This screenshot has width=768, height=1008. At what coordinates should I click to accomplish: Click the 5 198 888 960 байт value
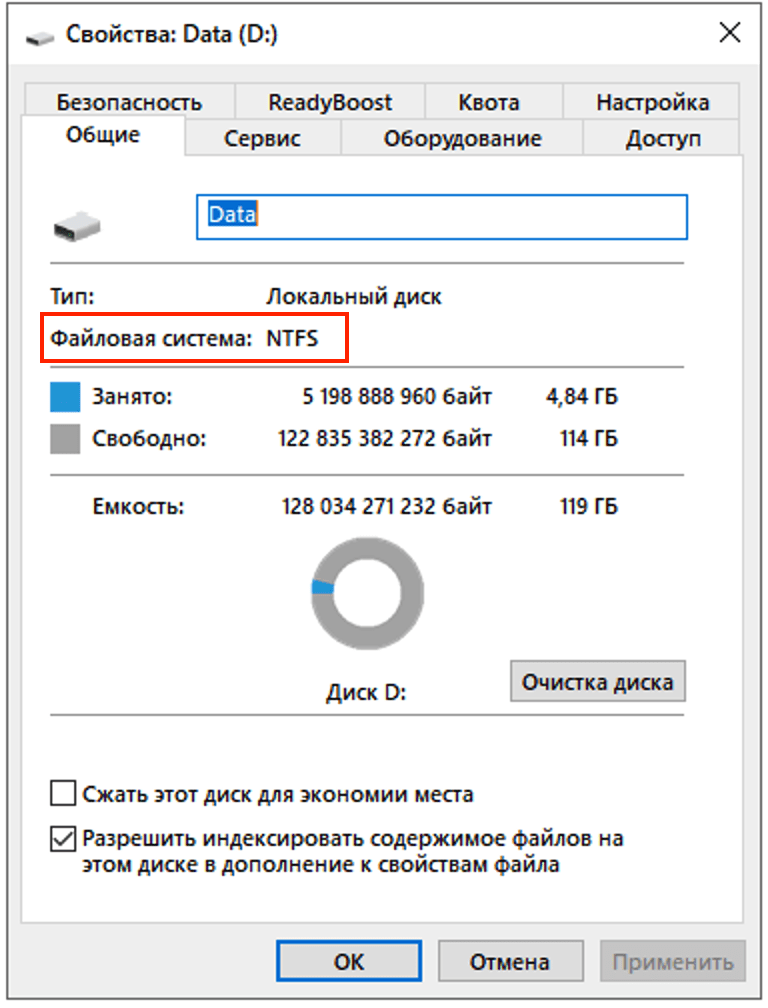click(x=397, y=397)
